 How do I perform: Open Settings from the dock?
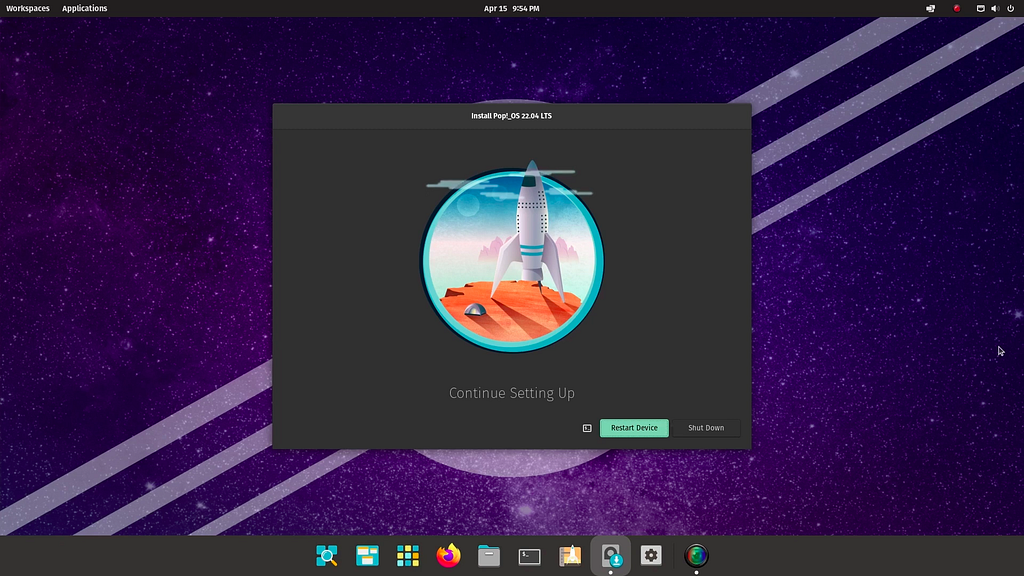[x=651, y=556]
